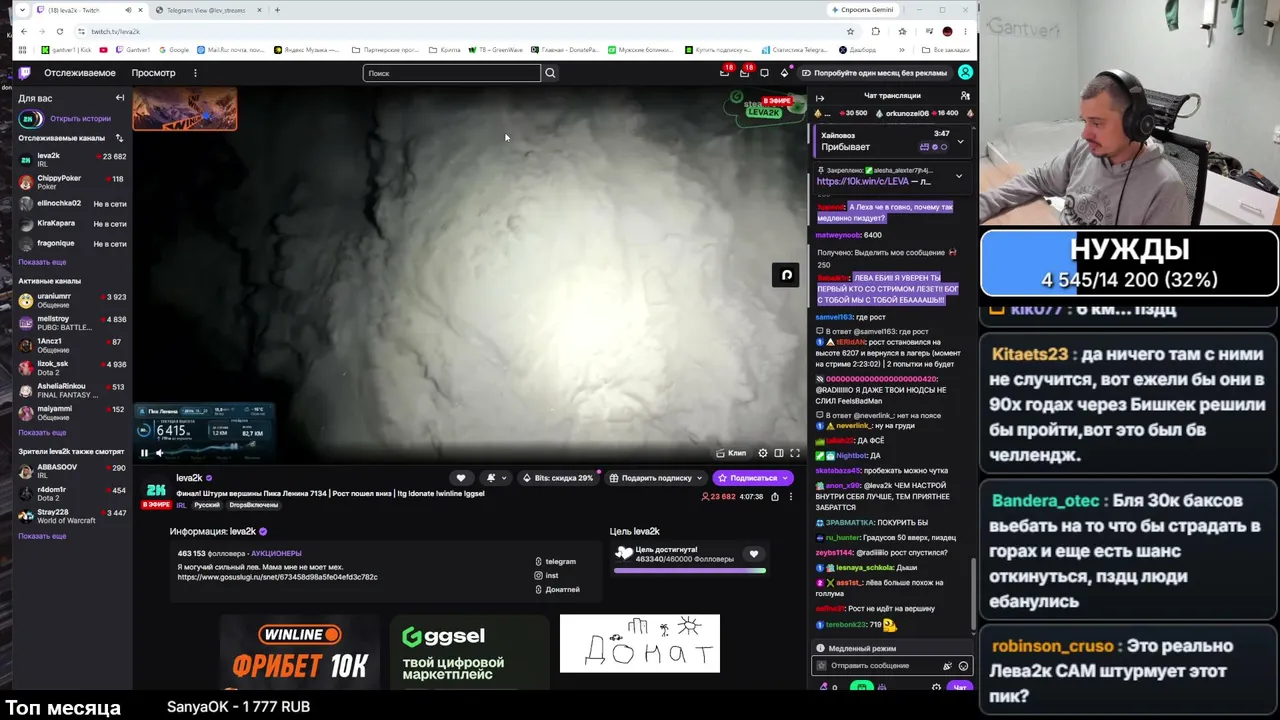
Task: Click the IRL category link
Action: (181, 505)
